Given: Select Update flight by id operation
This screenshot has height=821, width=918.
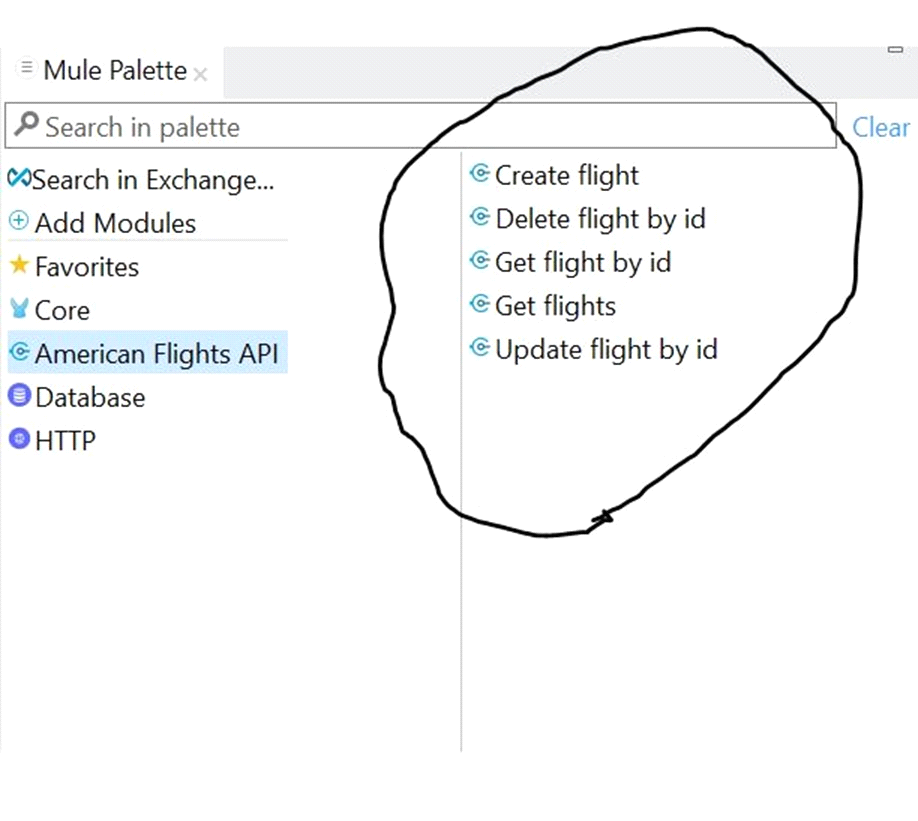Looking at the screenshot, I should coord(594,349).
